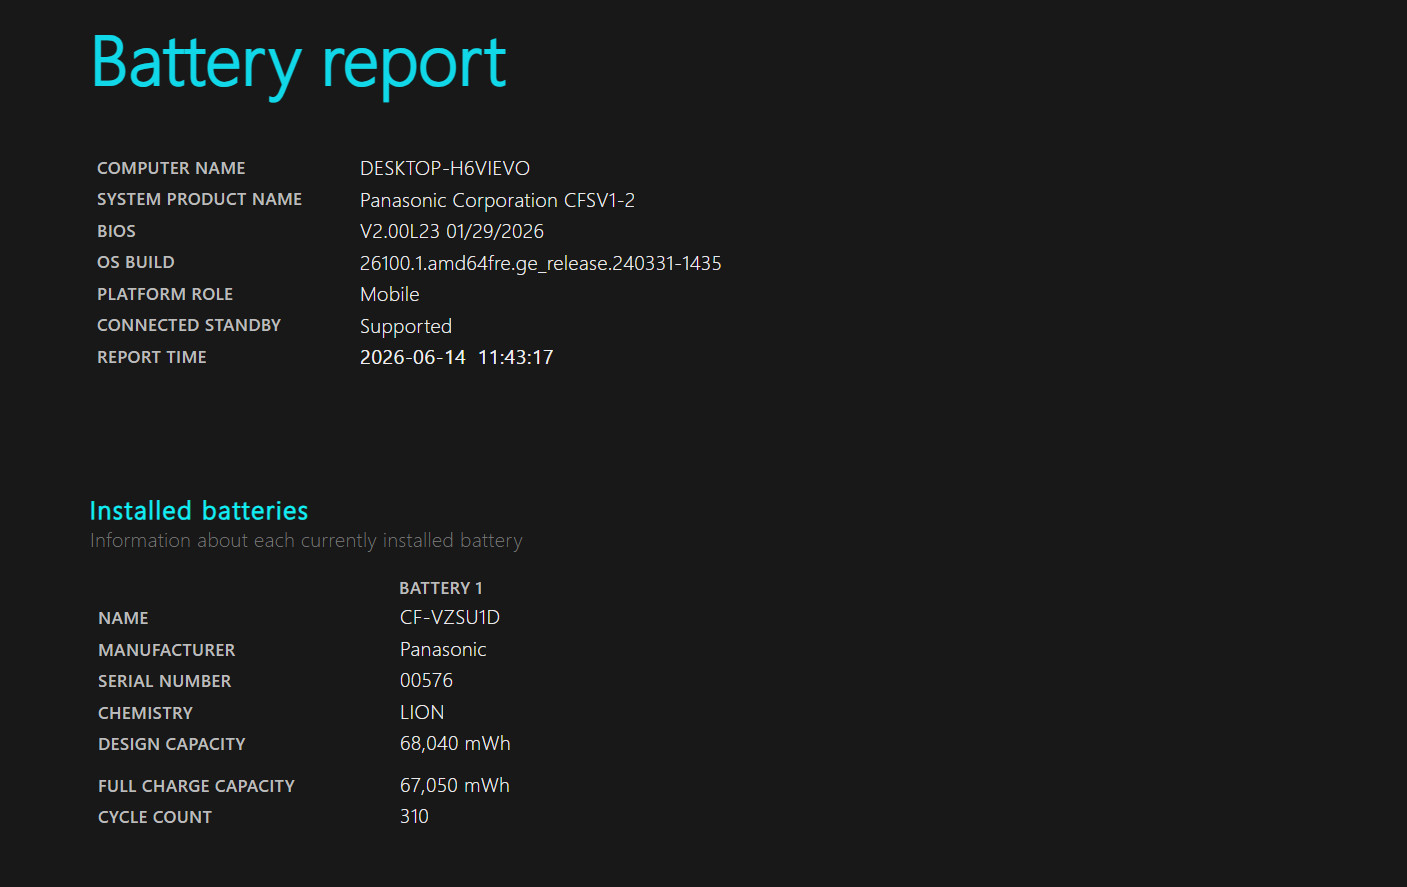Click serial number 00576
This screenshot has height=887, width=1407.
click(427, 680)
